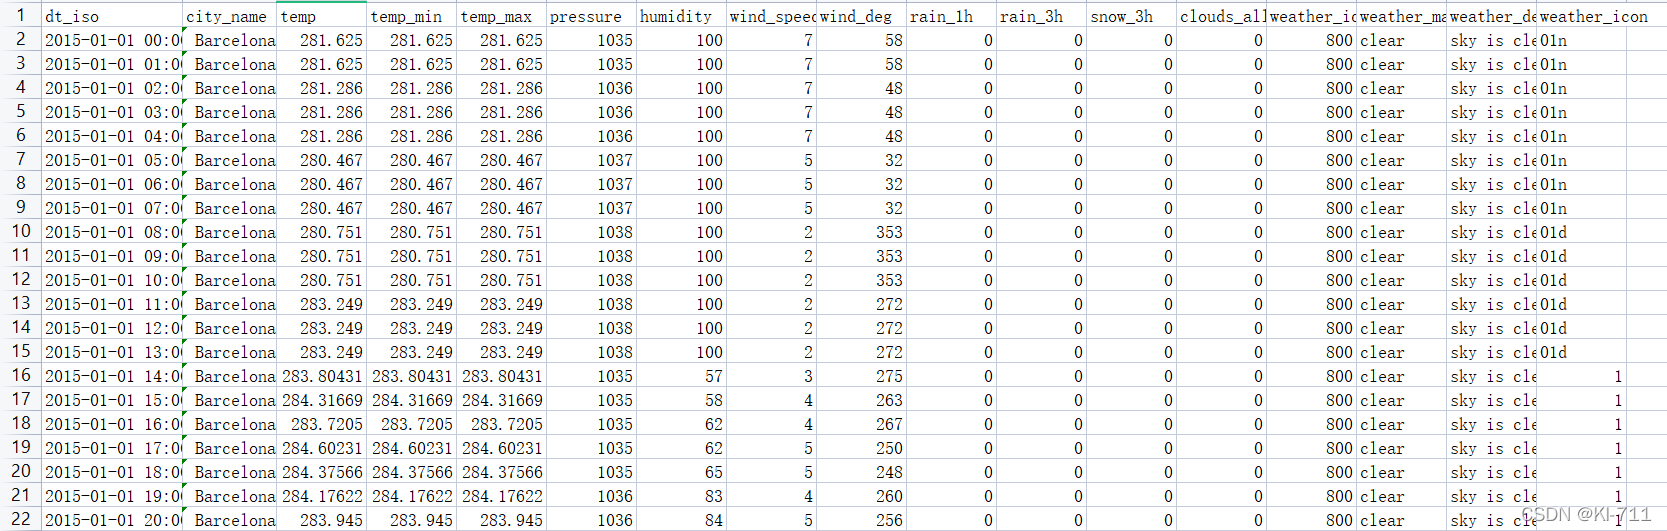The height and width of the screenshot is (531, 1667).
Task: Click snow_3h value 0 in row 15
Action: coord(1131,352)
